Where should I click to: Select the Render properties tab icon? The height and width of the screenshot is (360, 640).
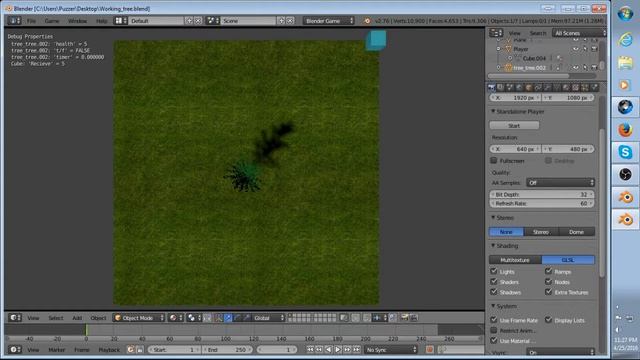491,87
